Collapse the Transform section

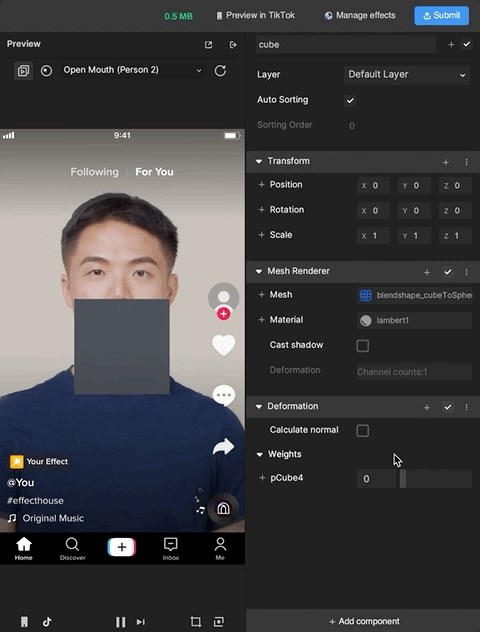259,162
